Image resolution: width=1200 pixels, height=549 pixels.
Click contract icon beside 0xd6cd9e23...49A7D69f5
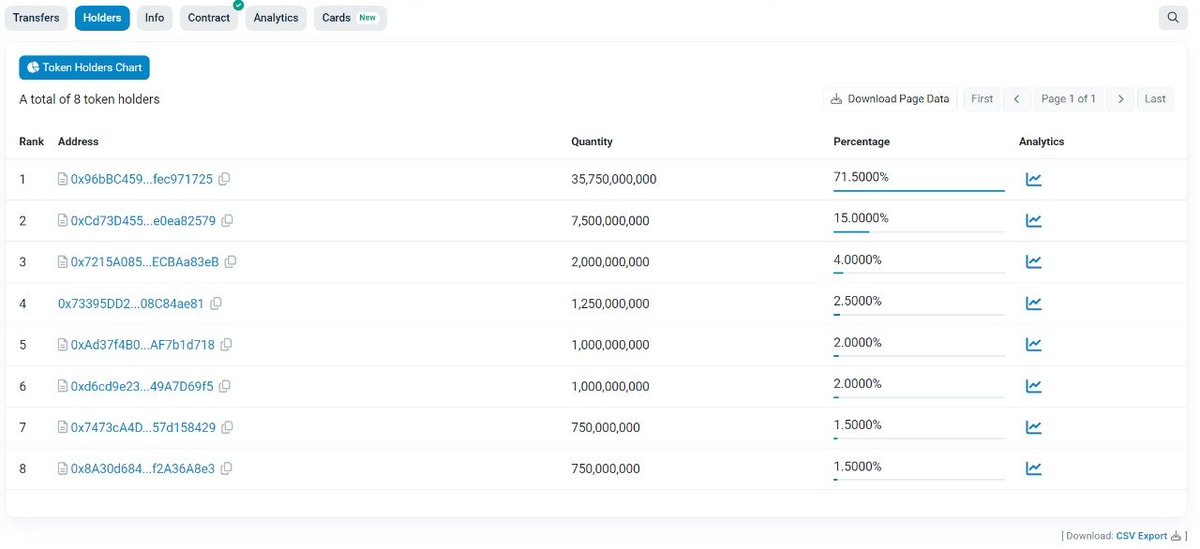tap(63, 386)
